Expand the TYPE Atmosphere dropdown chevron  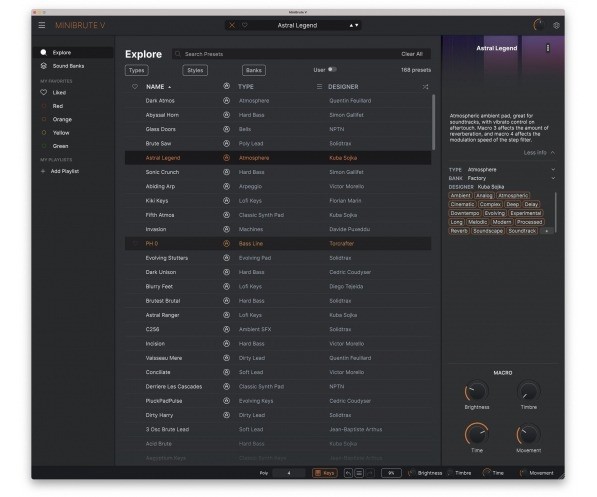coord(553,170)
